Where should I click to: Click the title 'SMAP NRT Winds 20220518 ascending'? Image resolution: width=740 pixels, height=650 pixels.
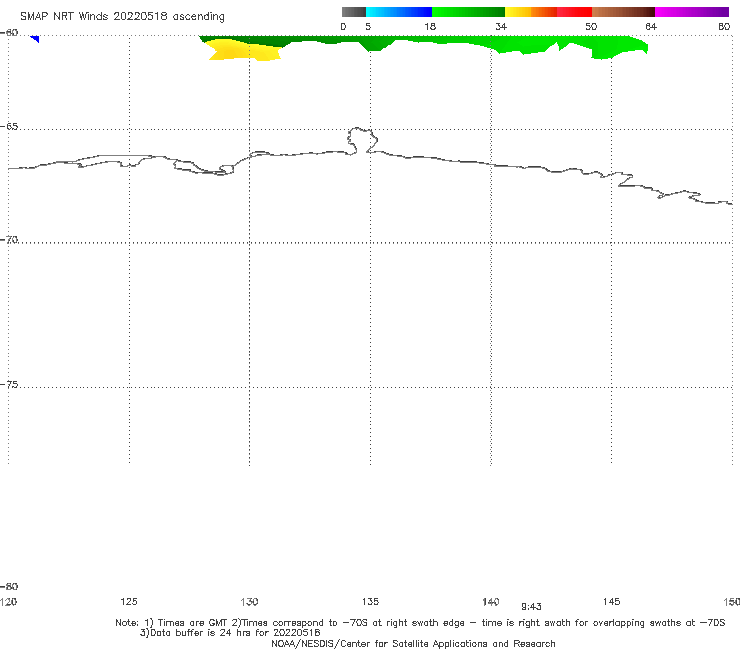122,16
